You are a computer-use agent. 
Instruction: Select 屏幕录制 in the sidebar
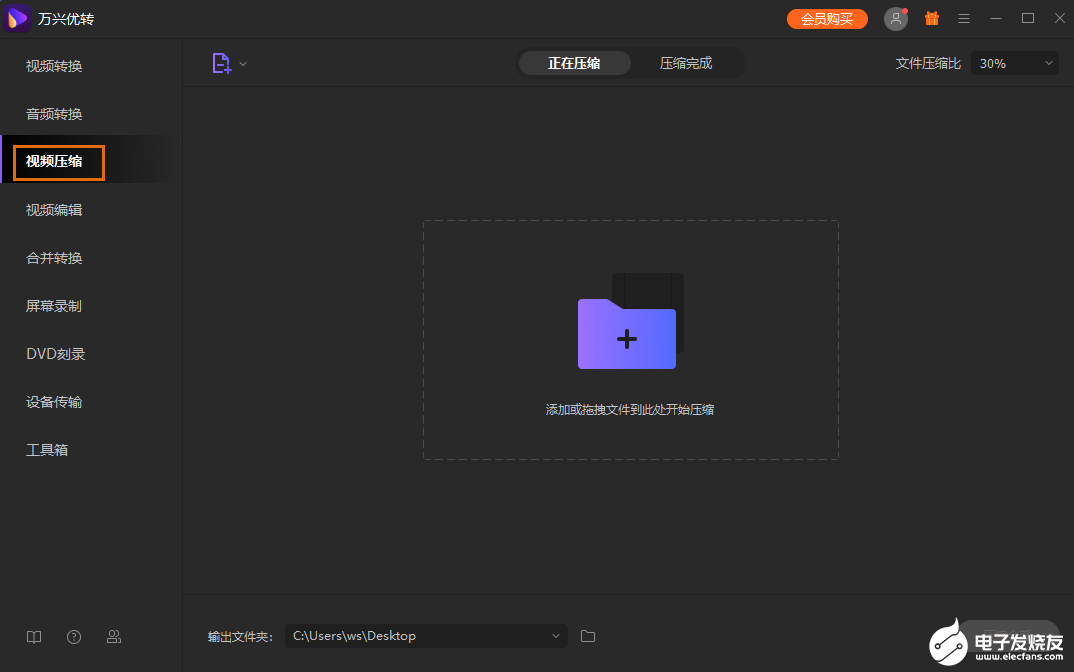(54, 306)
